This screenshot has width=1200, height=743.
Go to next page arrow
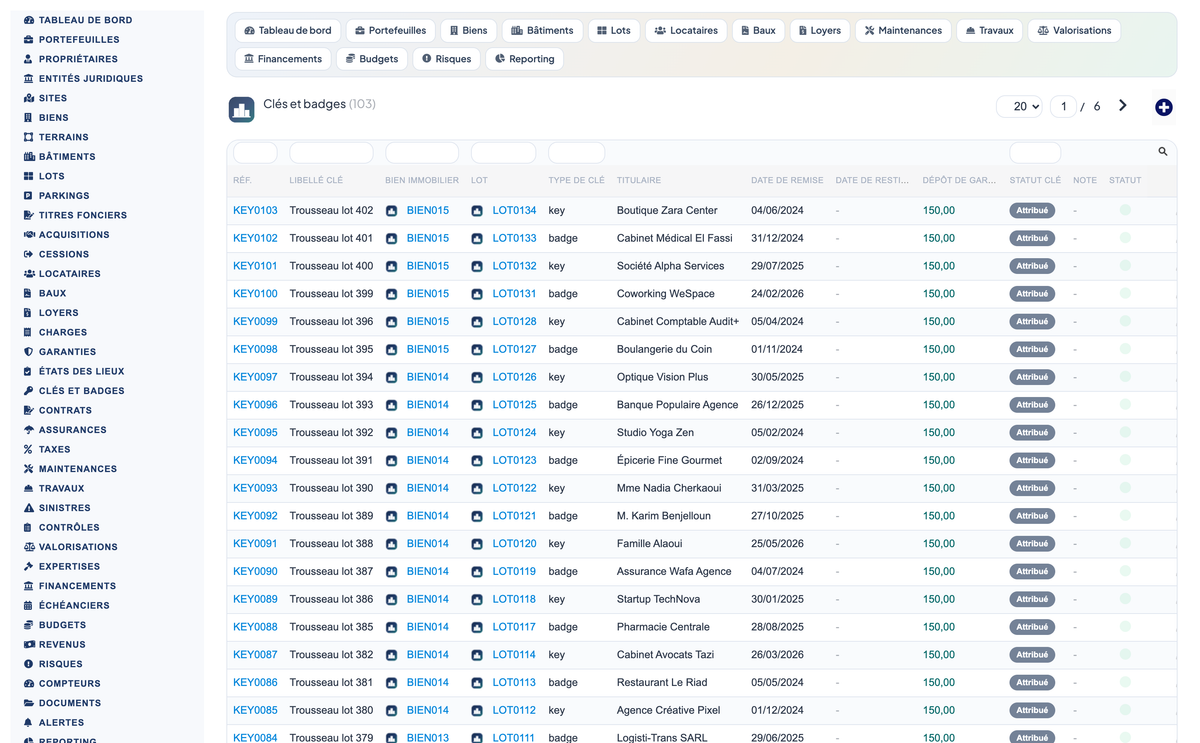[x=1123, y=106]
